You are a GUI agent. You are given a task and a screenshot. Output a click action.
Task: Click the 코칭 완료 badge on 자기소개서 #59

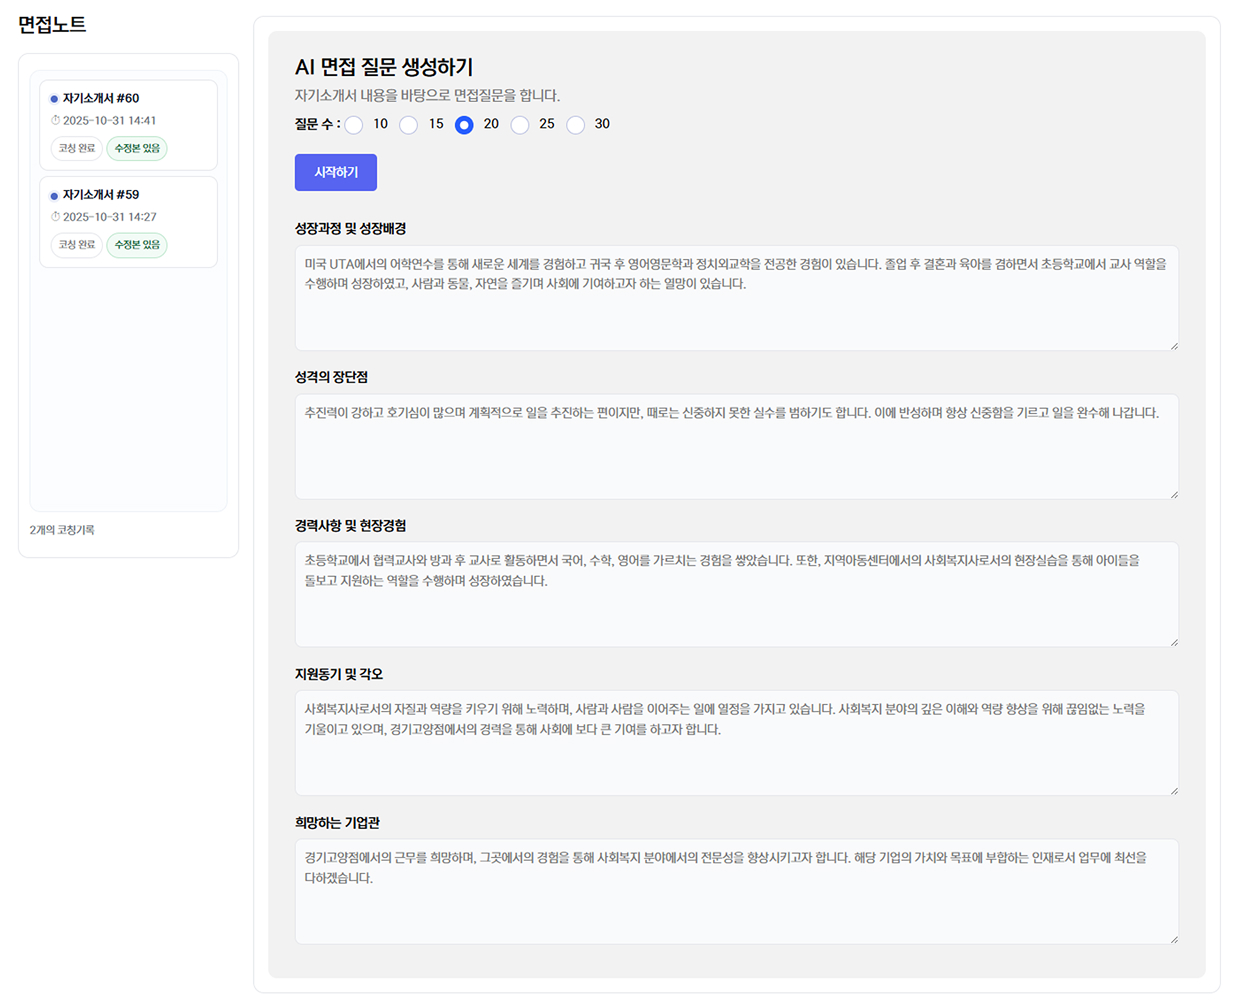[76, 245]
